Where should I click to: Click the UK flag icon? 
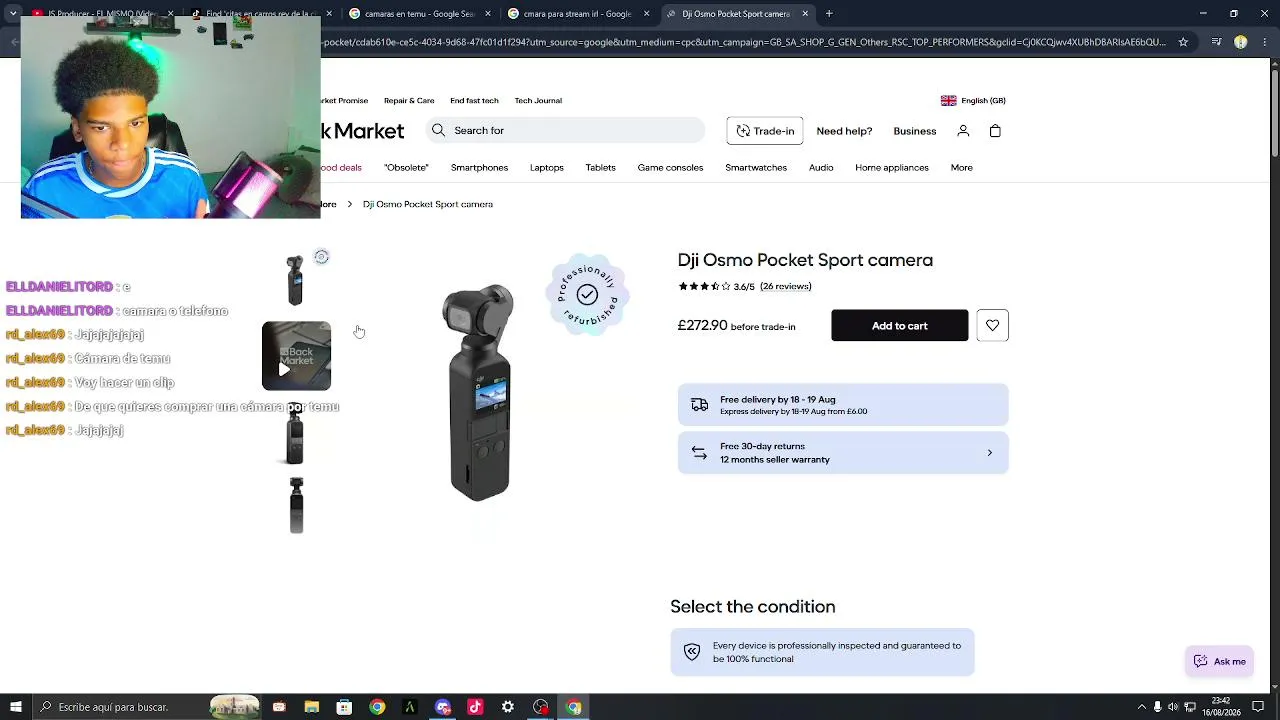pos(948,101)
